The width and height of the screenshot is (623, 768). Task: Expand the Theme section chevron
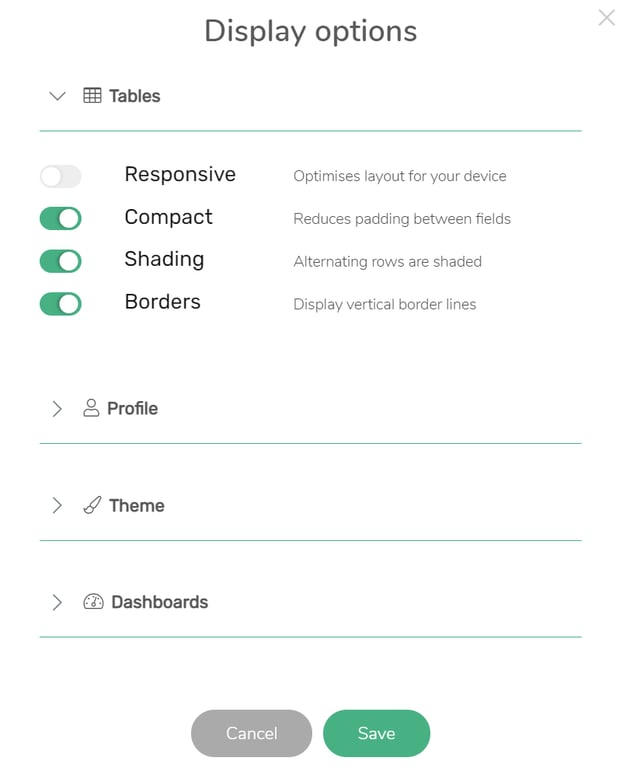(57, 505)
